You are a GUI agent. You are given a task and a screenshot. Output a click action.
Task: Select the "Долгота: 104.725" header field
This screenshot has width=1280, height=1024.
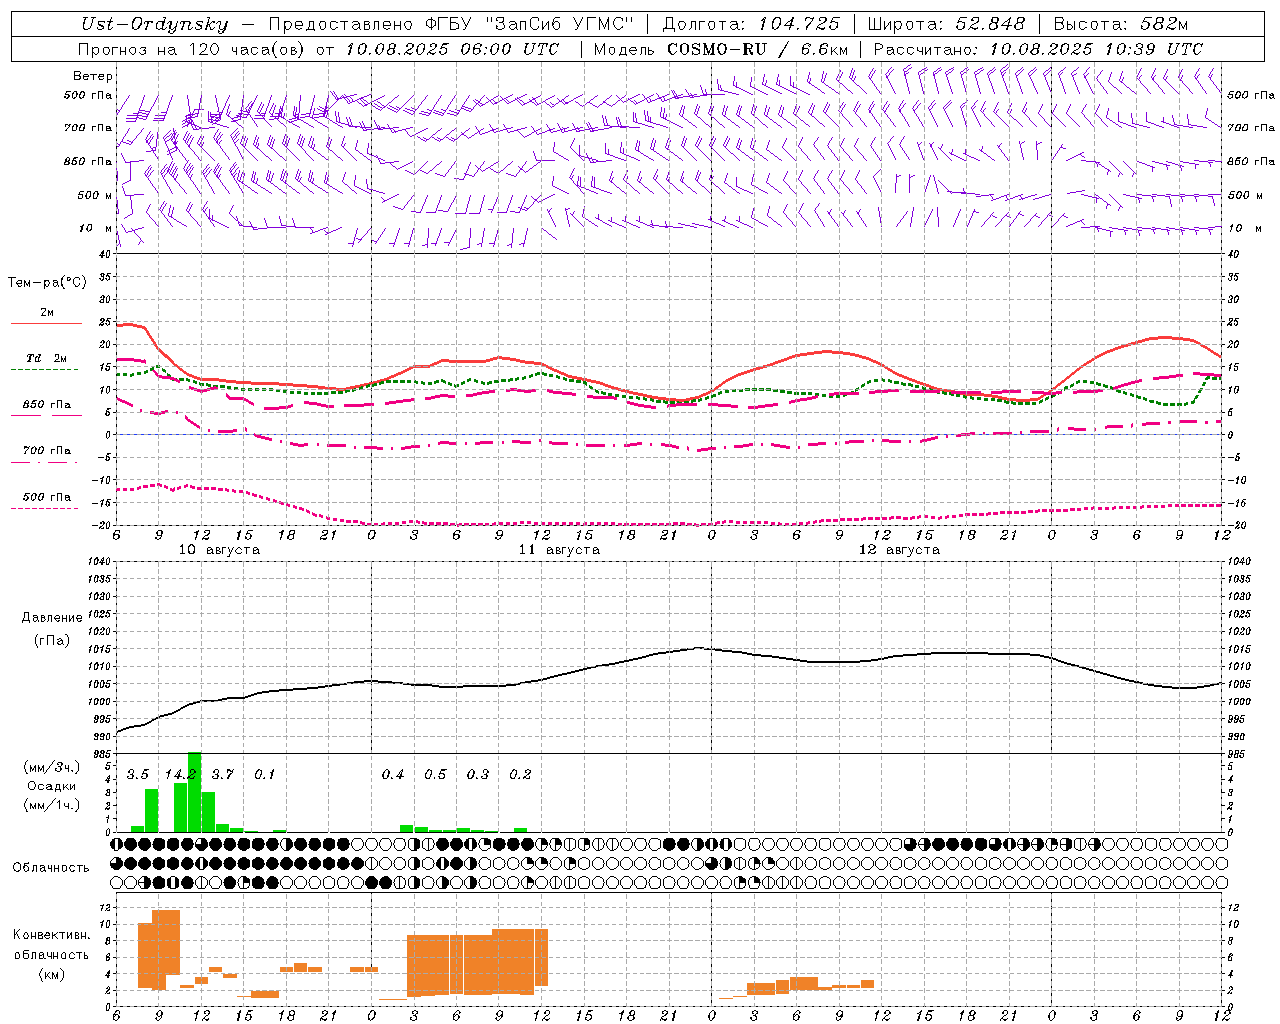751,25
